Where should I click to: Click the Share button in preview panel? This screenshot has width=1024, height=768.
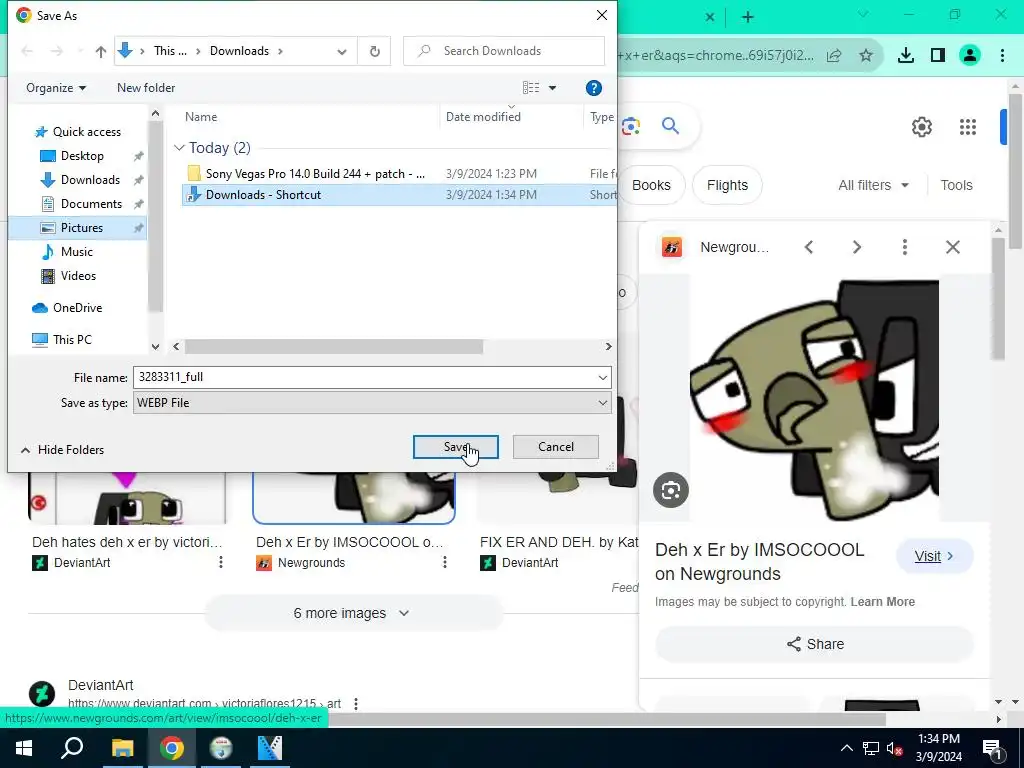coord(814,645)
